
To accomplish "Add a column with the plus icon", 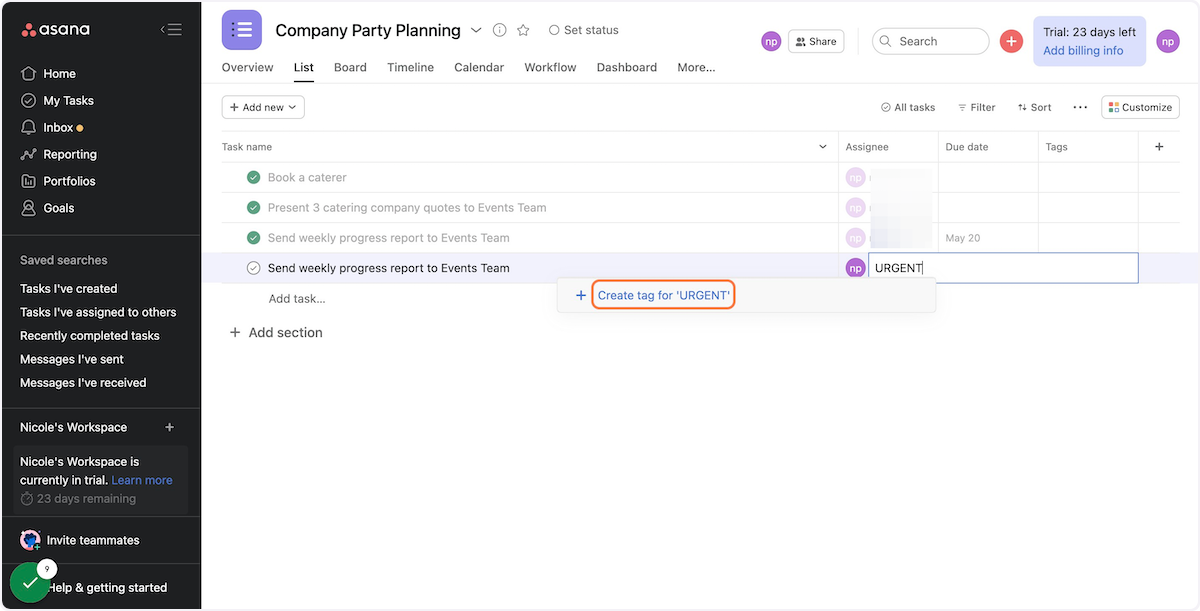I will tap(1159, 147).
